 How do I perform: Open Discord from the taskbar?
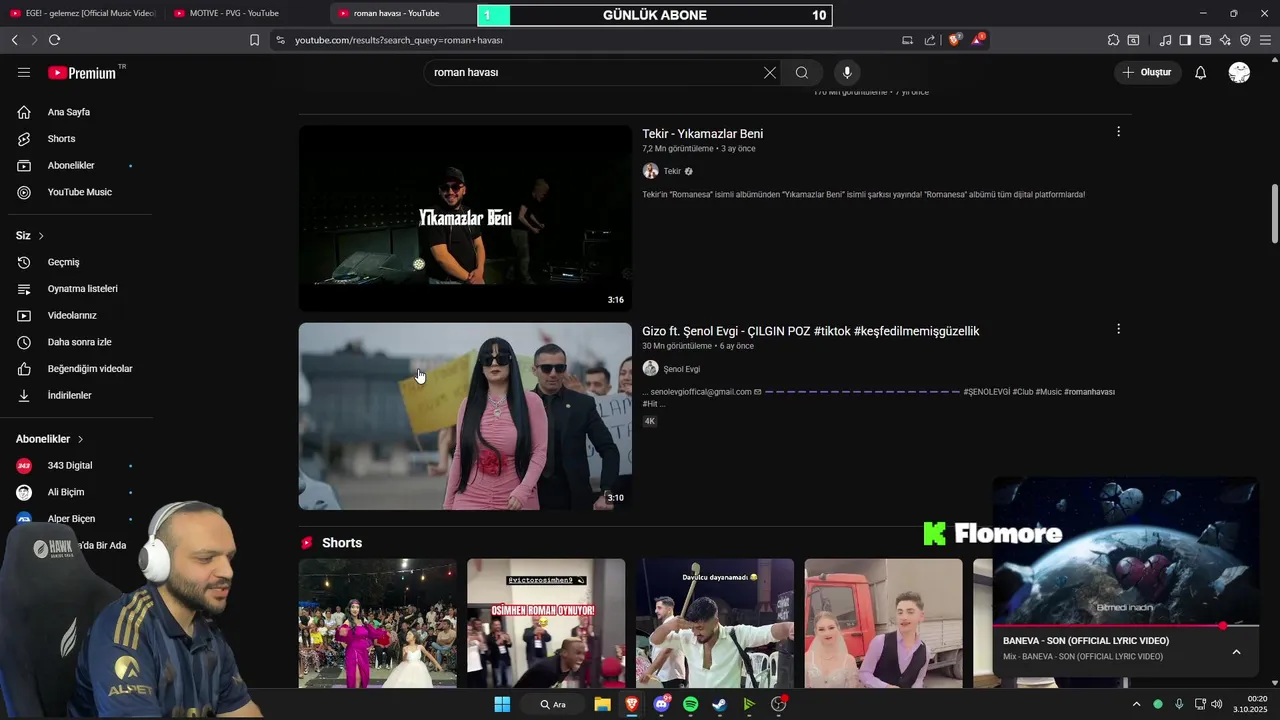tap(661, 704)
